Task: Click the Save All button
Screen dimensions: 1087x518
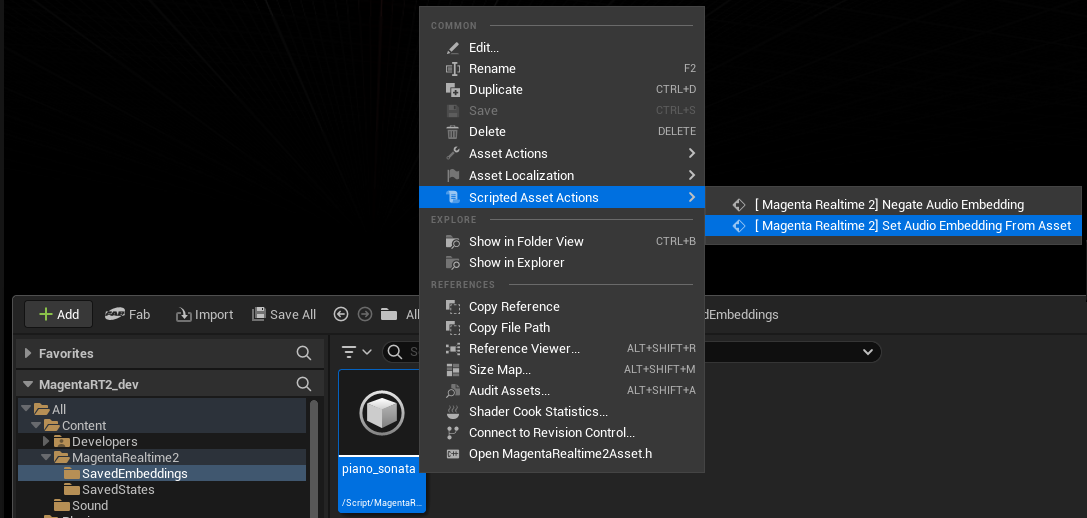Action: click(x=284, y=314)
